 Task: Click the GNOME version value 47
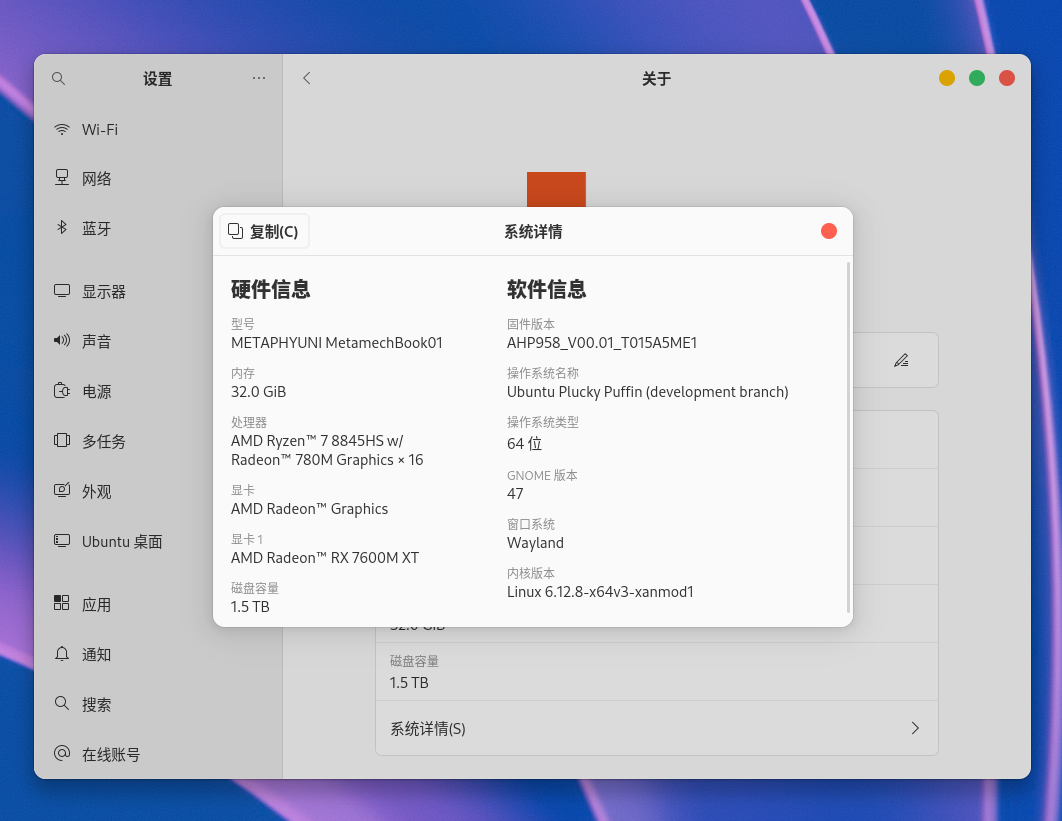tap(515, 494)
